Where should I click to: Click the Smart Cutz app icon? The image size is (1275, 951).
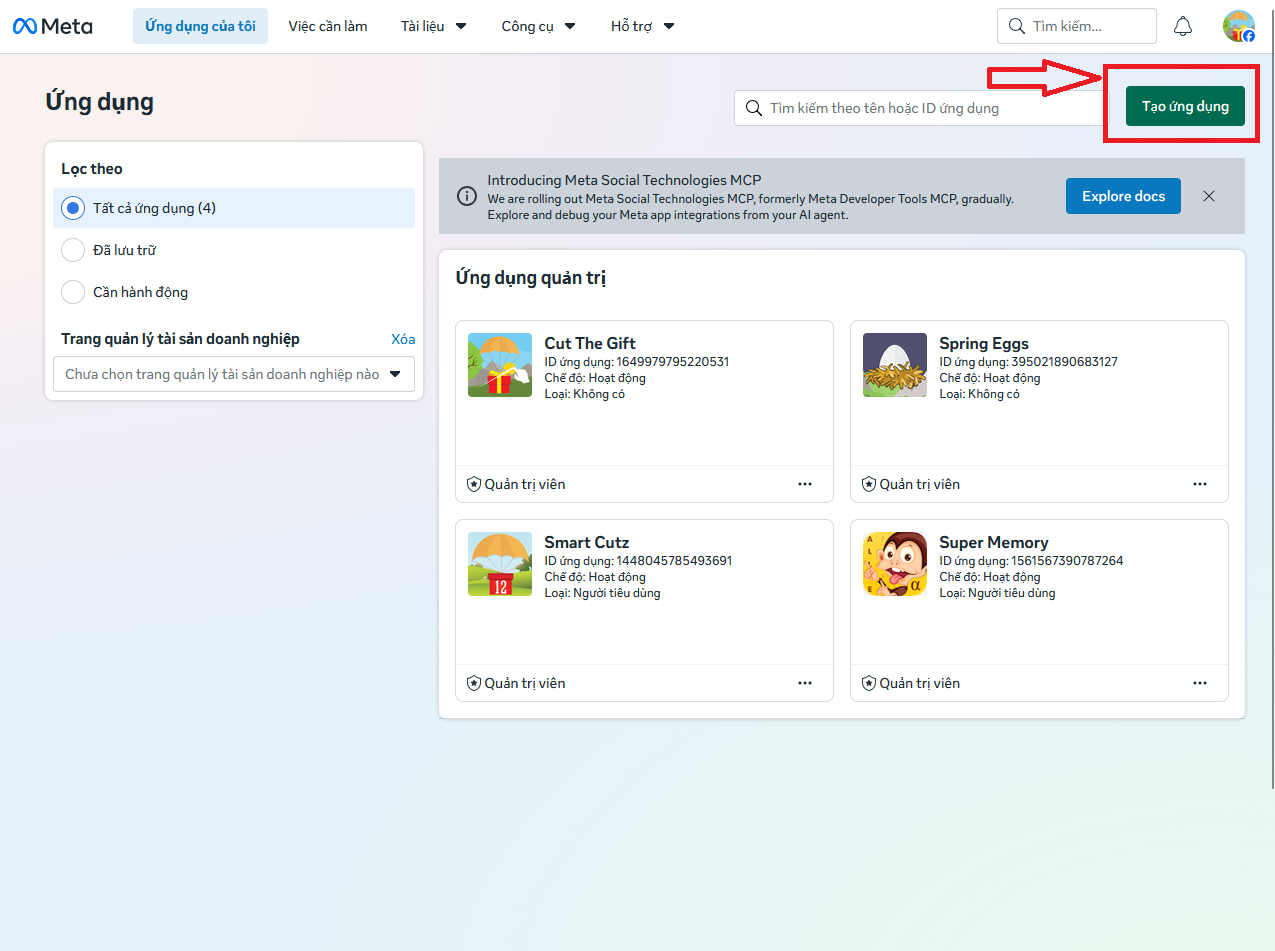click(500, 564)
